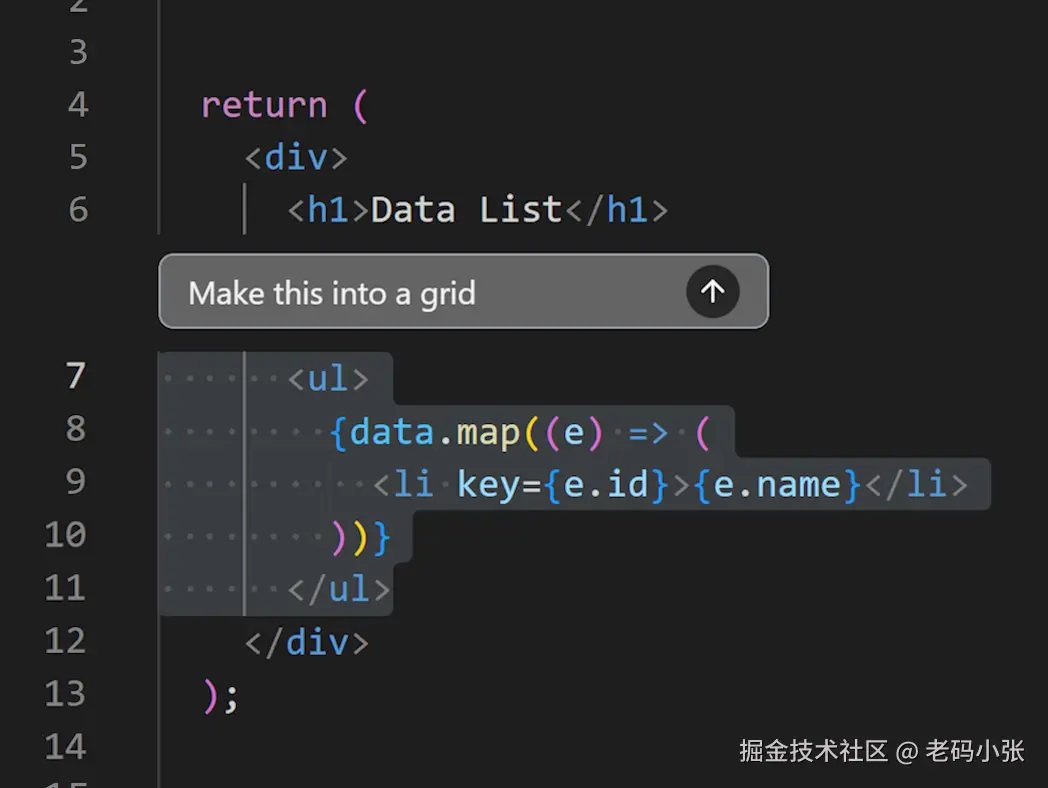1048x788 pixels.
Task: Click the closing h1 tag on line 6
Action: (617, 210)
